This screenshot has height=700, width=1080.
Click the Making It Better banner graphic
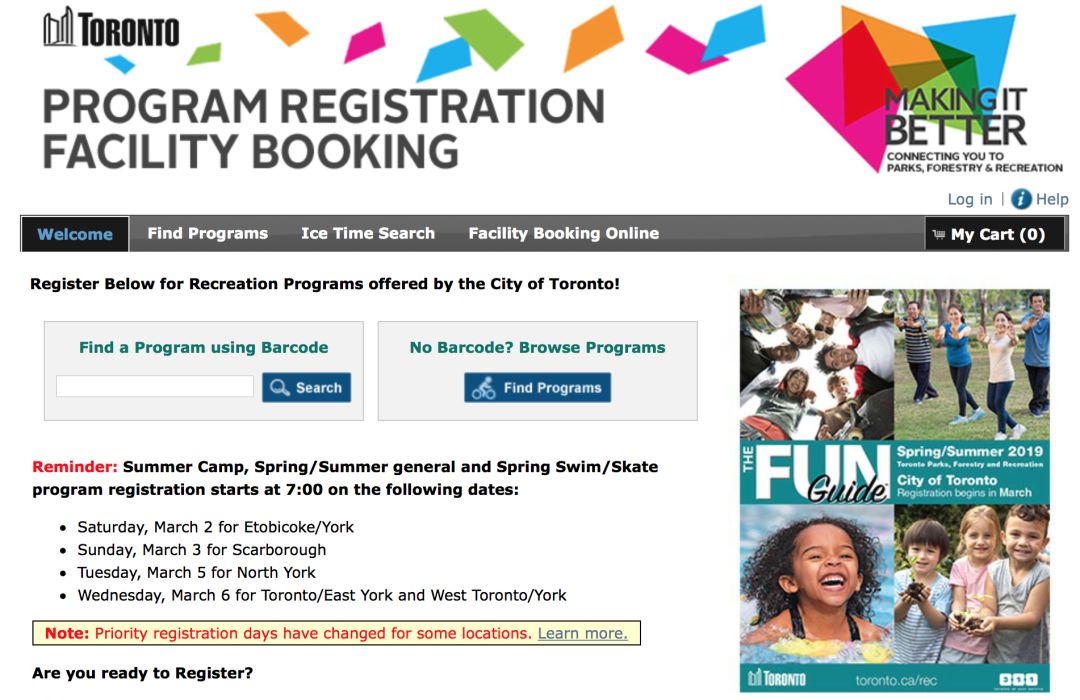(925, 90)
